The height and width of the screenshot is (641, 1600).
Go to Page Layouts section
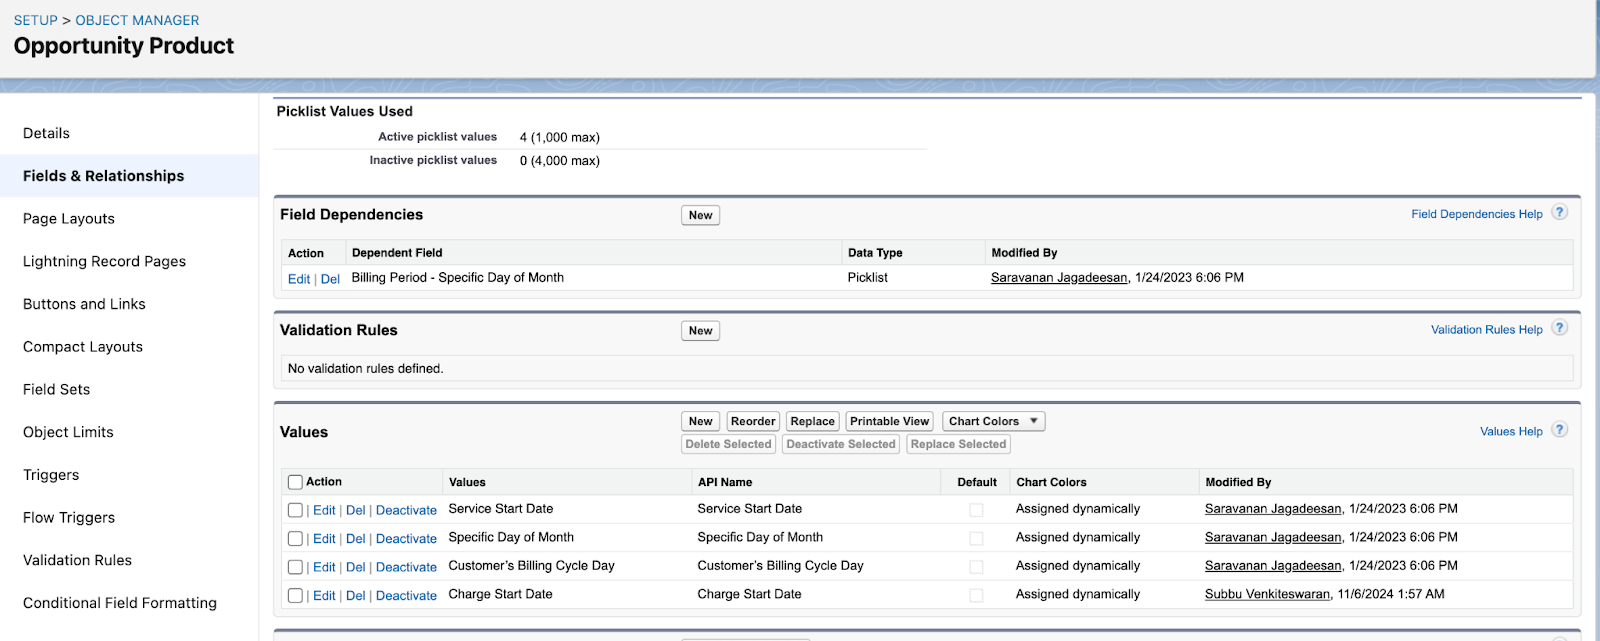pyautogui.click(x=69, y=219)
